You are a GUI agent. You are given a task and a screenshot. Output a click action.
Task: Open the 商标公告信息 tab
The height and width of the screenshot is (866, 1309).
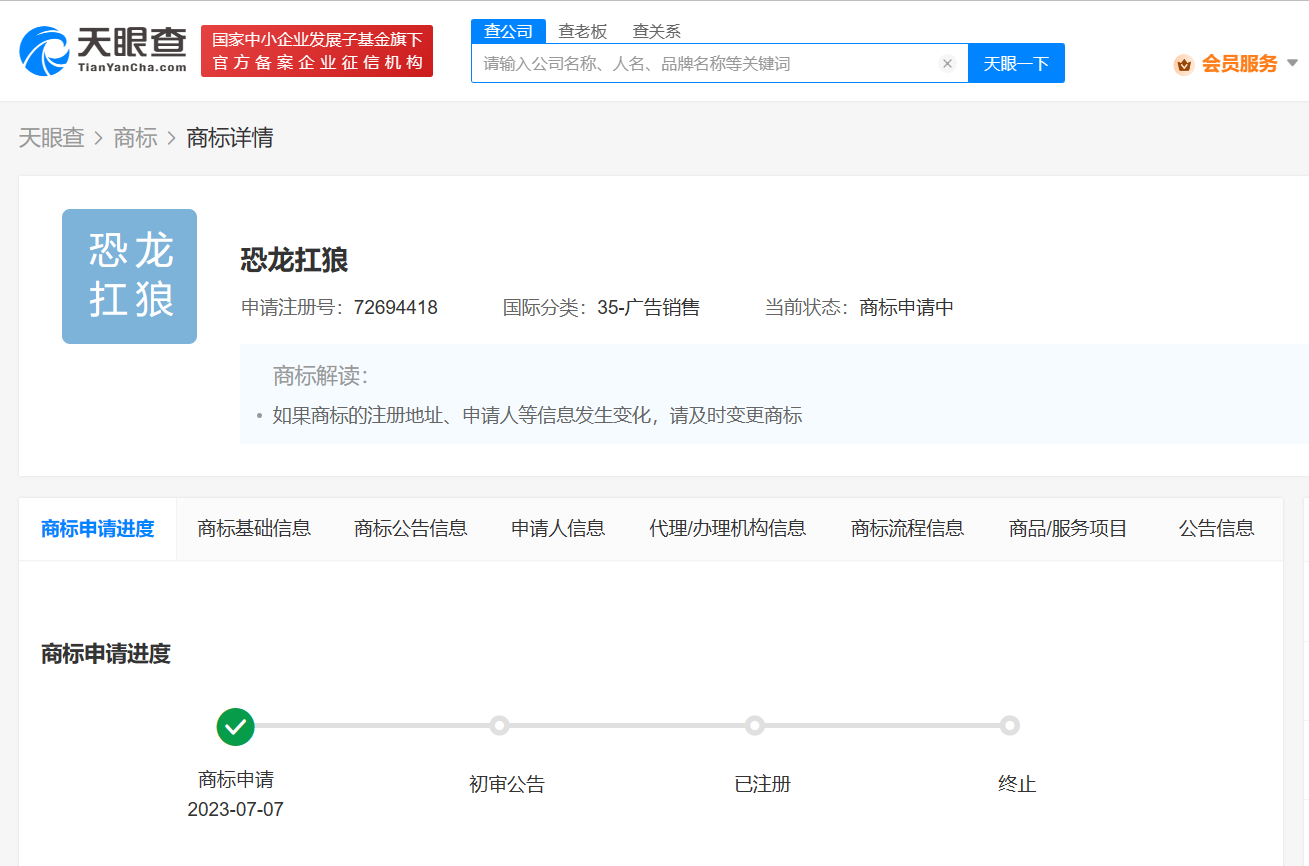tap(411, 529)
